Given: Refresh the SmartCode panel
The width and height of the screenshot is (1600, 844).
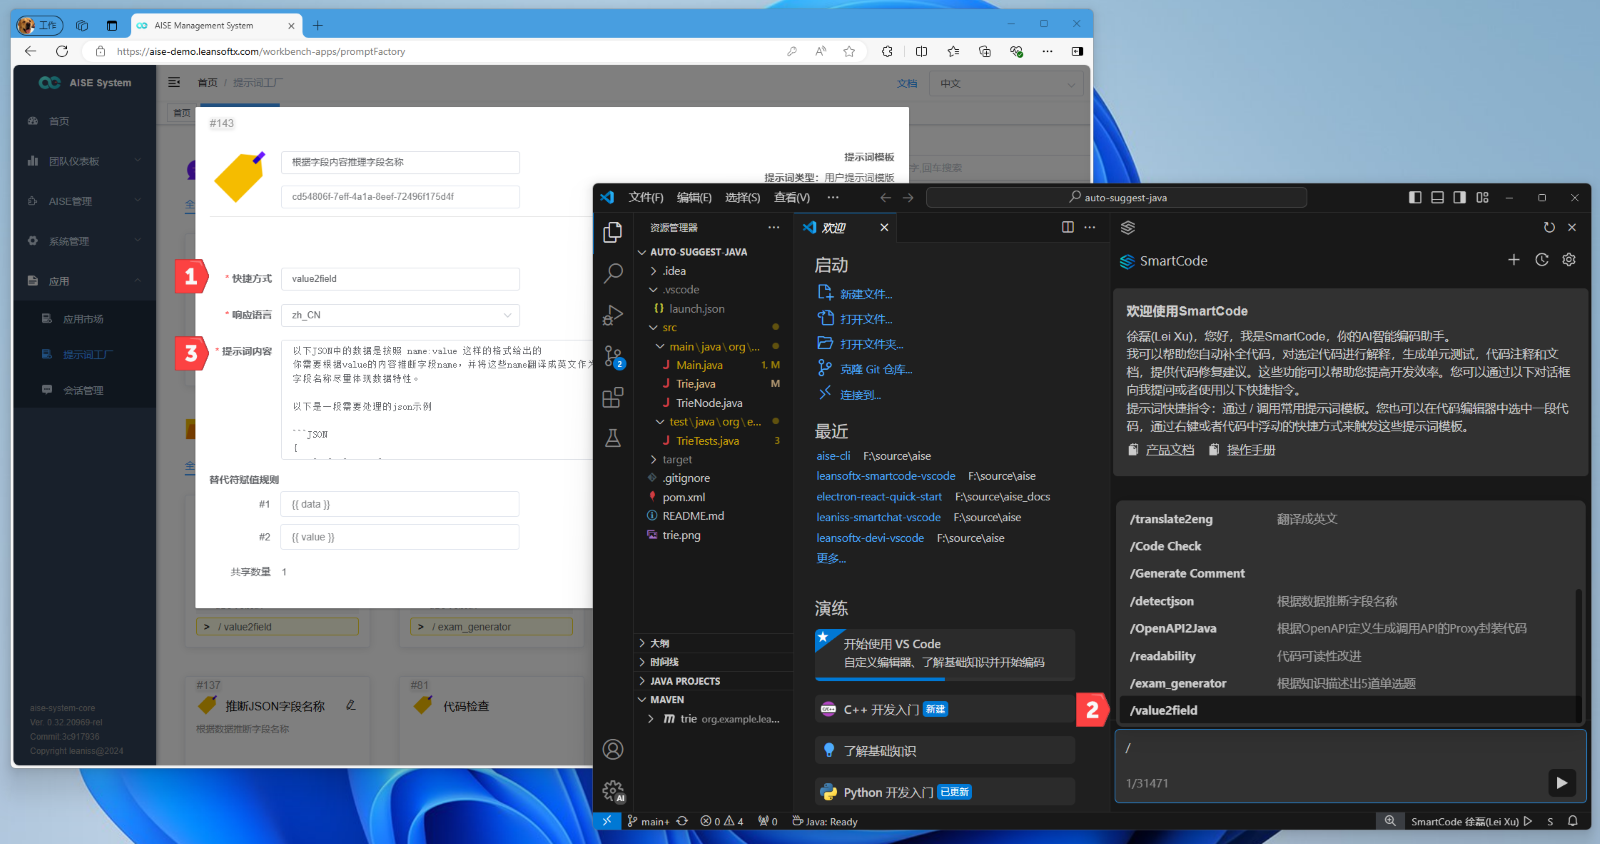Looking at the screenshot, I should (x=1549, y=228).
